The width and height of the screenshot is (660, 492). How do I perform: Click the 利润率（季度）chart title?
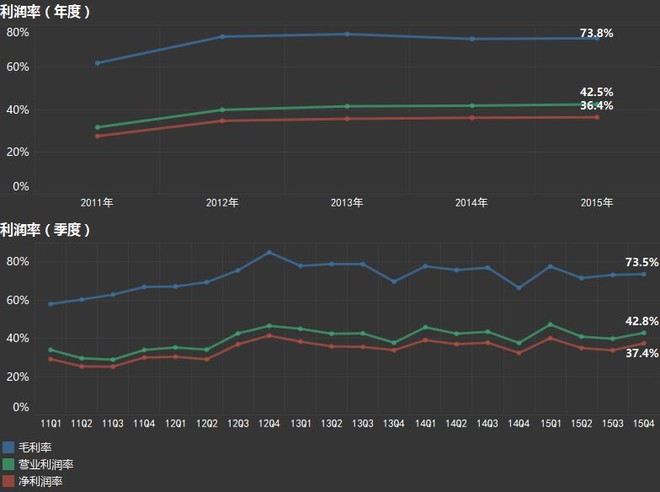click(x=45, y=230)
